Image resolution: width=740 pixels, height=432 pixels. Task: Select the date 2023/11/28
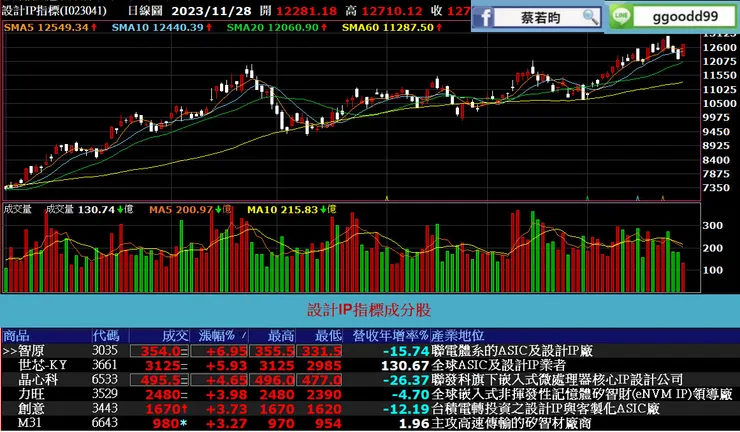(x=211, y=11)
